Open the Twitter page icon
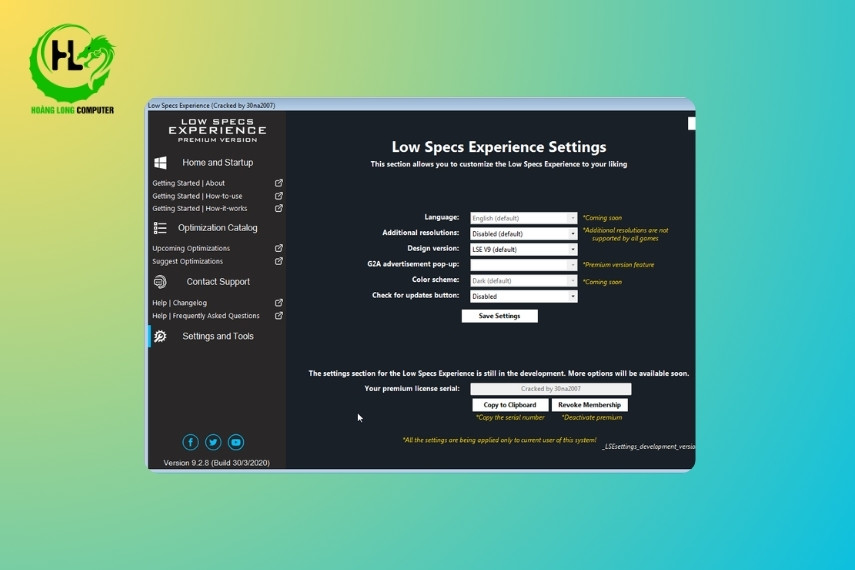 pos(213,442)
